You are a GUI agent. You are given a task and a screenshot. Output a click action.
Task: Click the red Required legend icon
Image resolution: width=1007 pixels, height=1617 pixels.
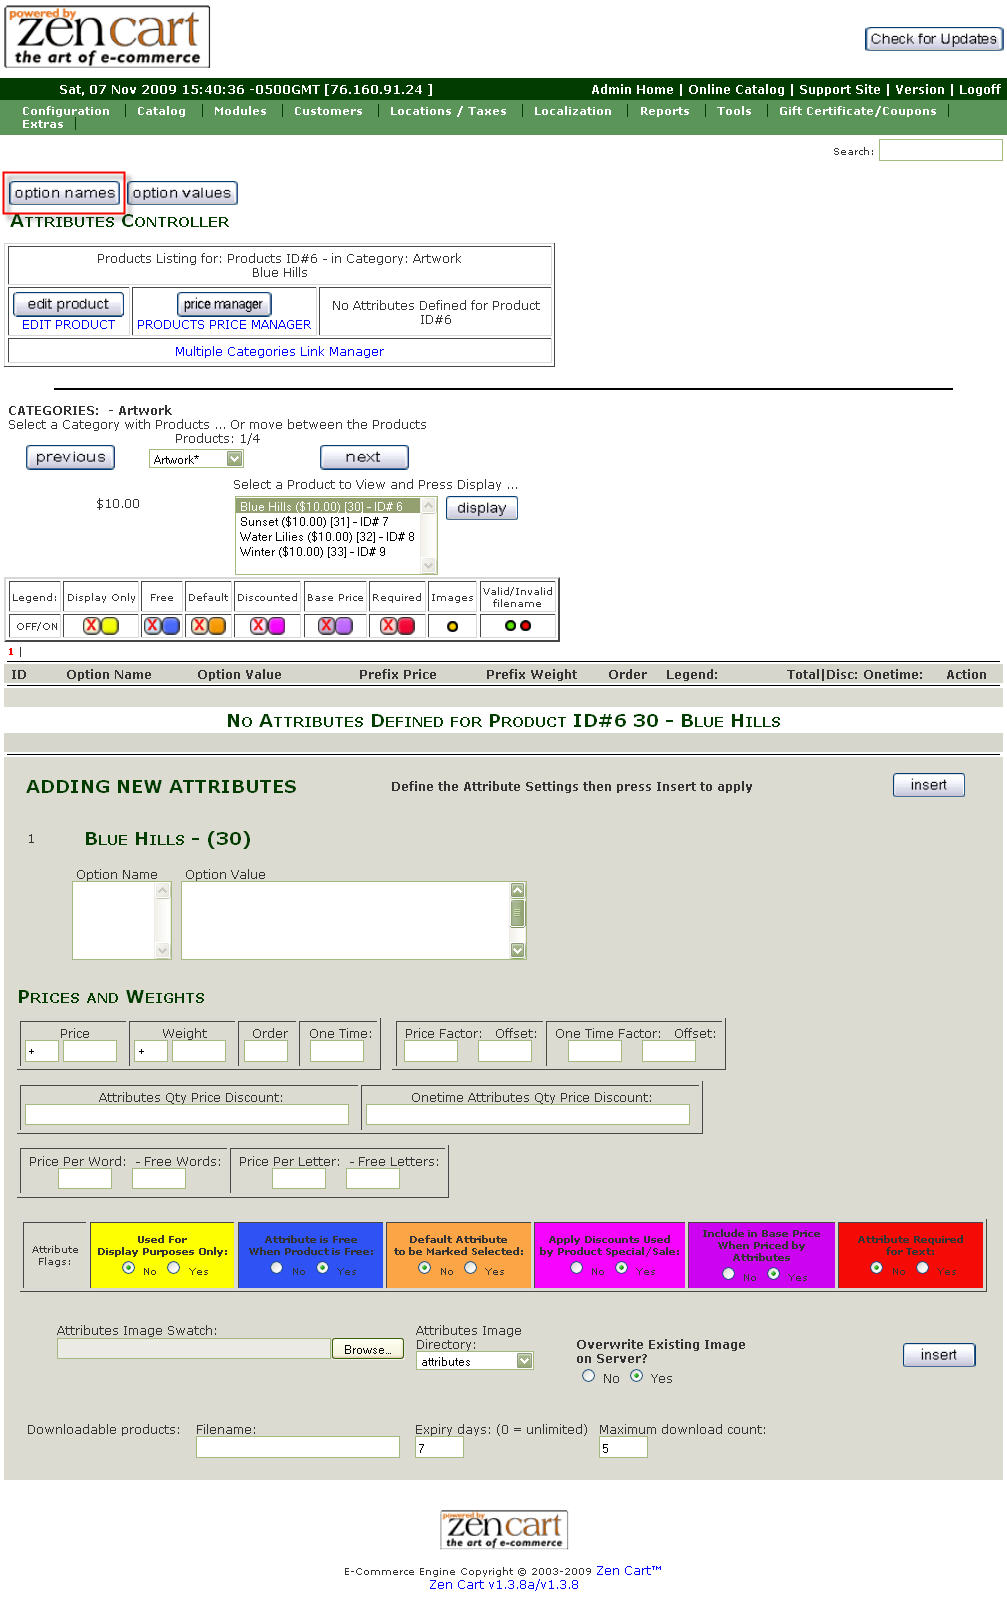point(406,626)
